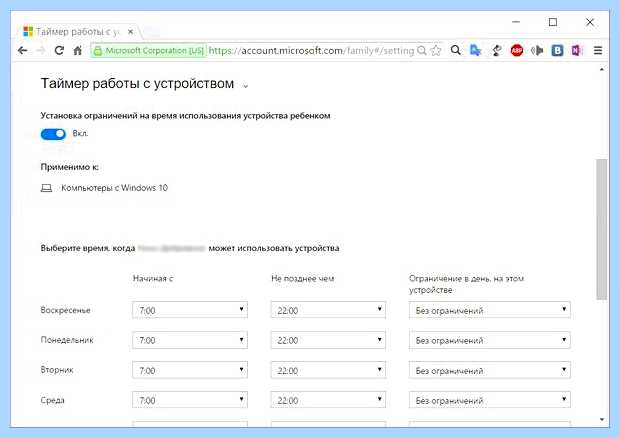The width and height of the screenshot is (620, 438).
Task: Maximize the browser window
Action: click(553, 22)
